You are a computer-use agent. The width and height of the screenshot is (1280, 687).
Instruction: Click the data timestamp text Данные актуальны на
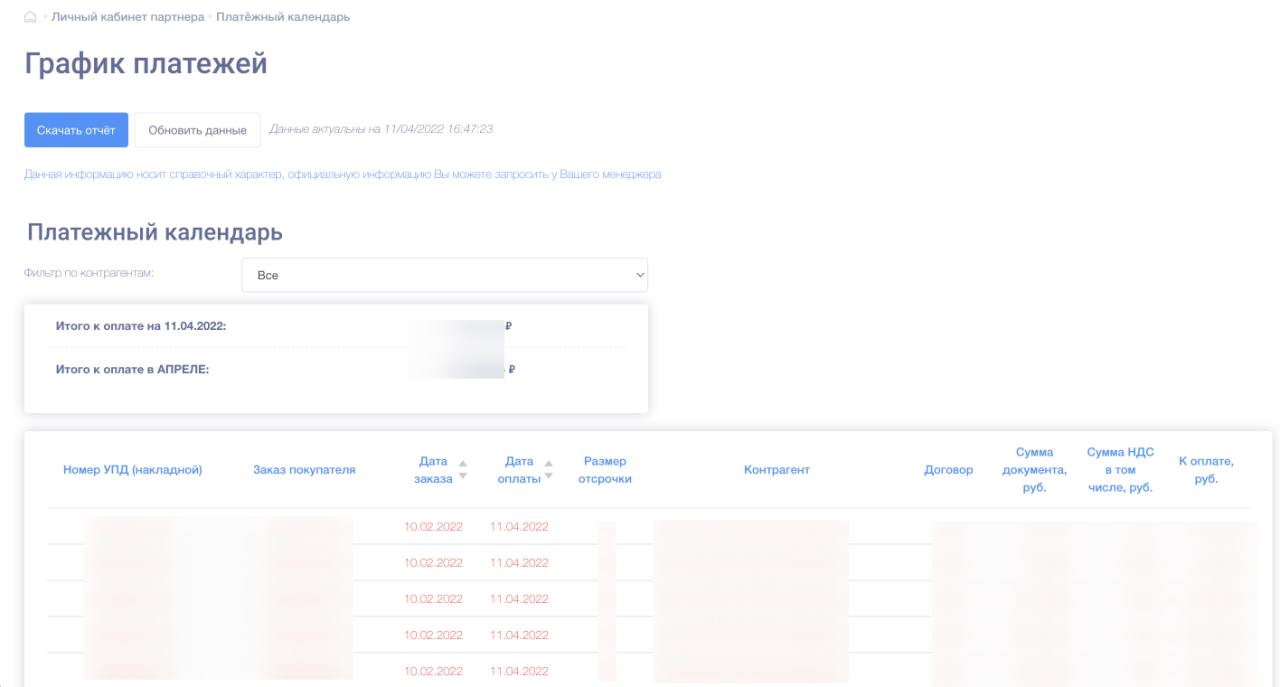381,129
